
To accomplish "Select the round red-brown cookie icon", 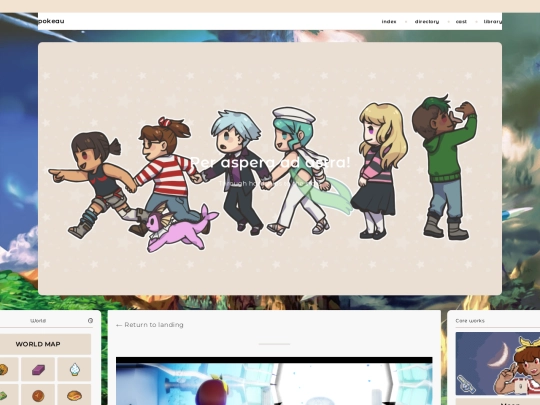I will tap(38, 395).
